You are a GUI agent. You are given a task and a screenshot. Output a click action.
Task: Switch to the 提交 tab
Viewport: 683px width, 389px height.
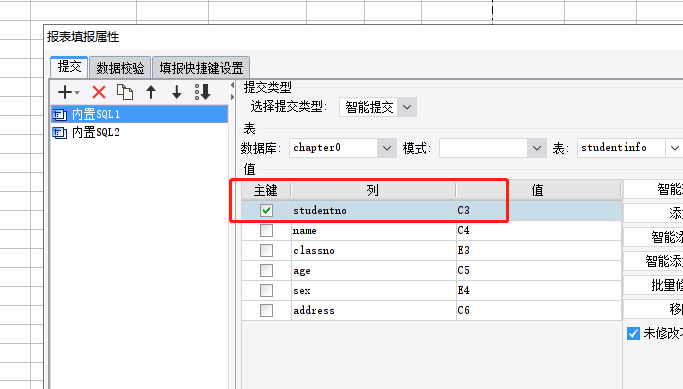69,67
